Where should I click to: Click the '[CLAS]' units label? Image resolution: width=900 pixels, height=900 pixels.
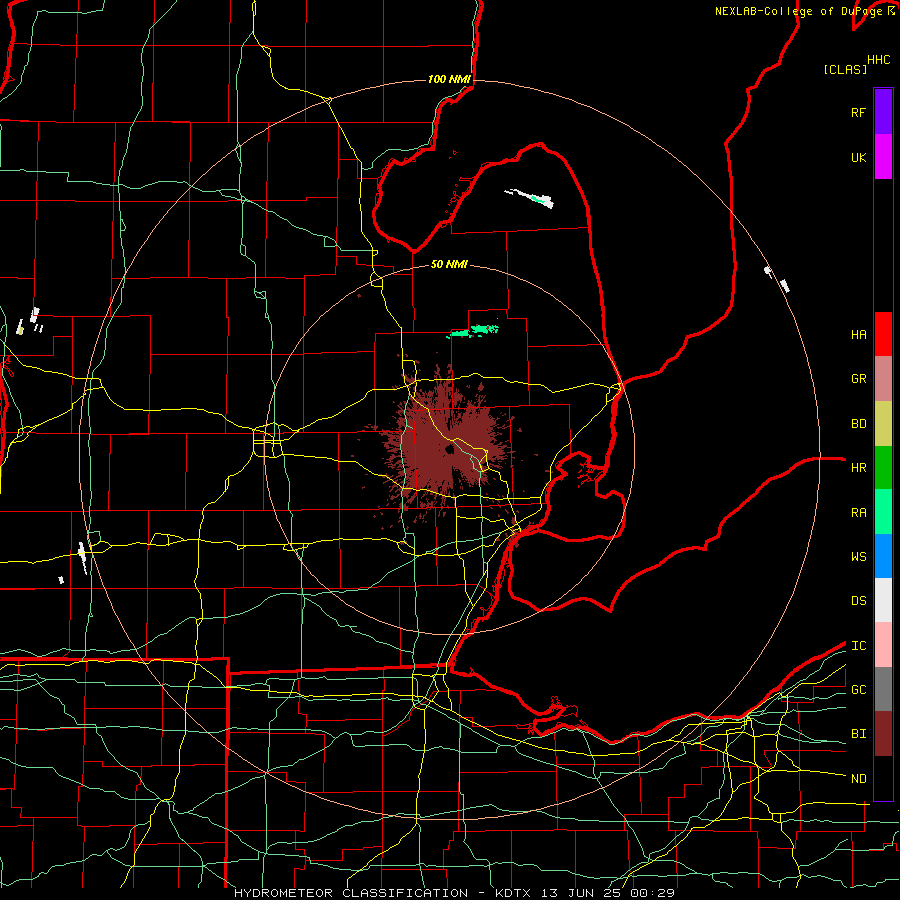coord(845,69)
